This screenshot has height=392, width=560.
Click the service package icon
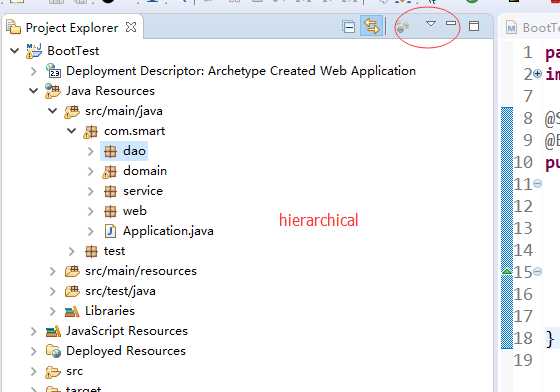tap(110, 191)
